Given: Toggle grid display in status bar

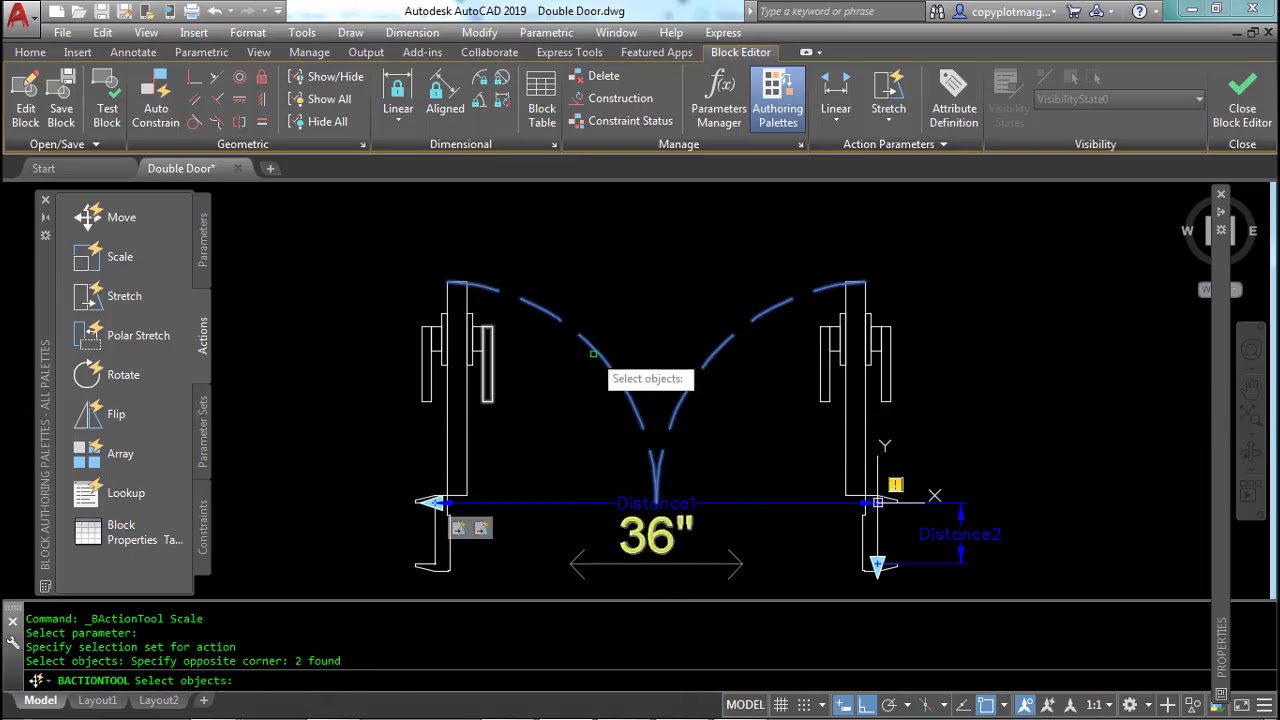Looking at the screenshot, I should click(x=781, y=704).
